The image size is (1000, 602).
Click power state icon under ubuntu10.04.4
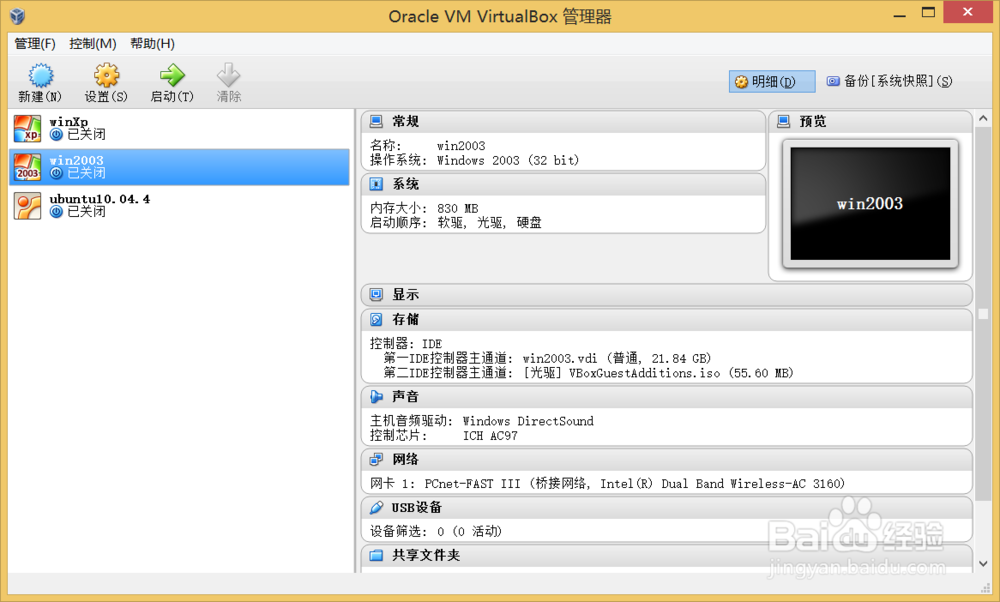[56, 212]
